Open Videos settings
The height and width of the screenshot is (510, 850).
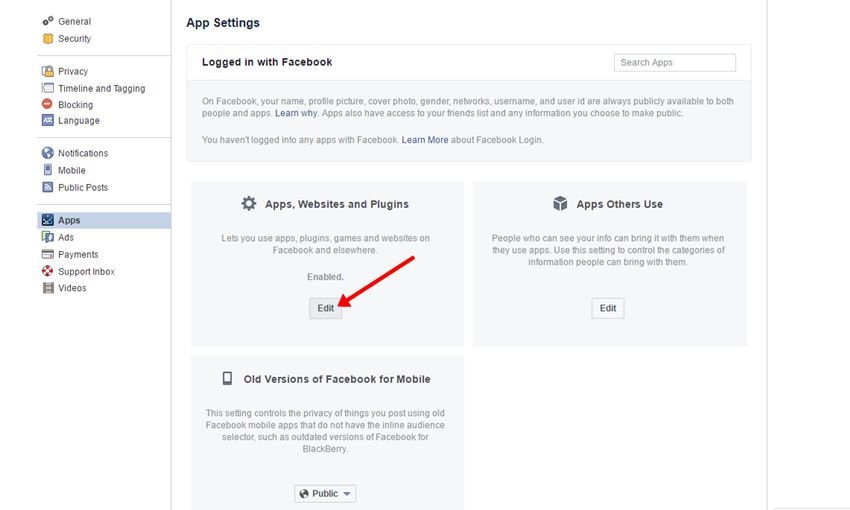coord(72,288)
